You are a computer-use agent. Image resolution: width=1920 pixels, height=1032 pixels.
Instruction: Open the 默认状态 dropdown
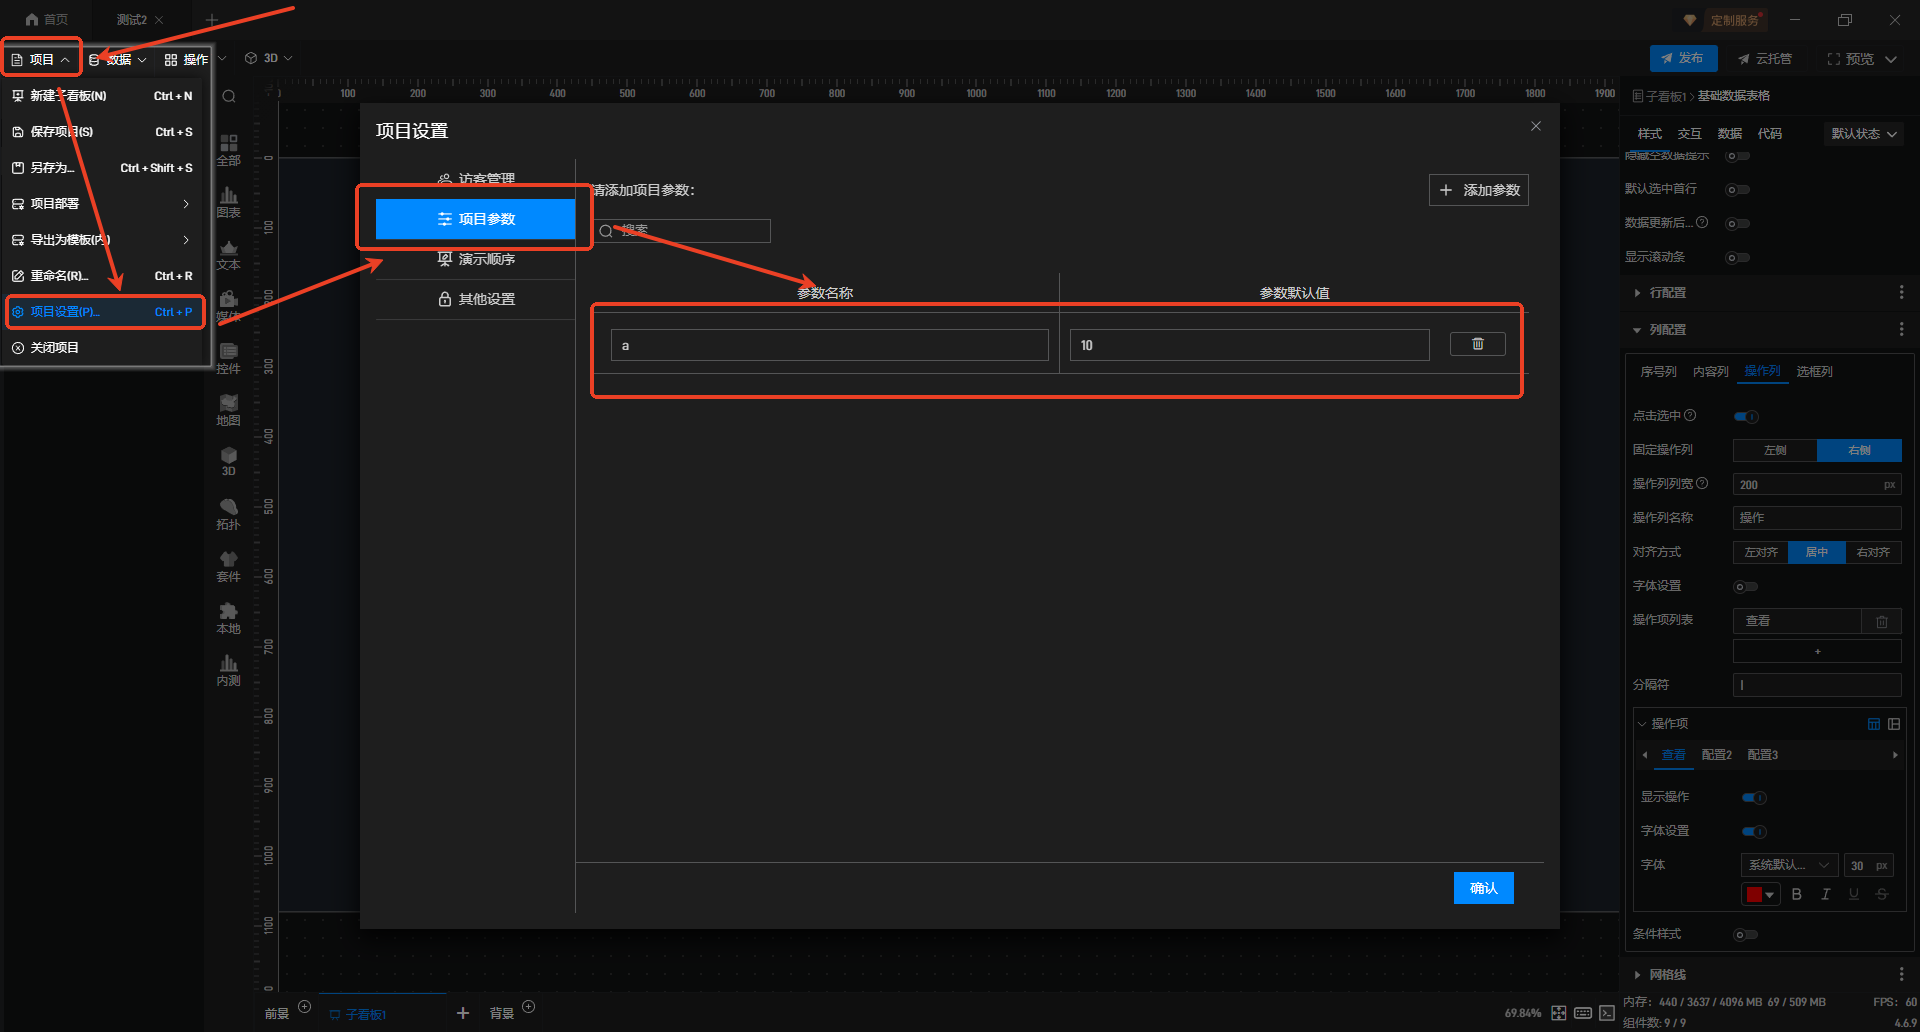click(1863, 134)
